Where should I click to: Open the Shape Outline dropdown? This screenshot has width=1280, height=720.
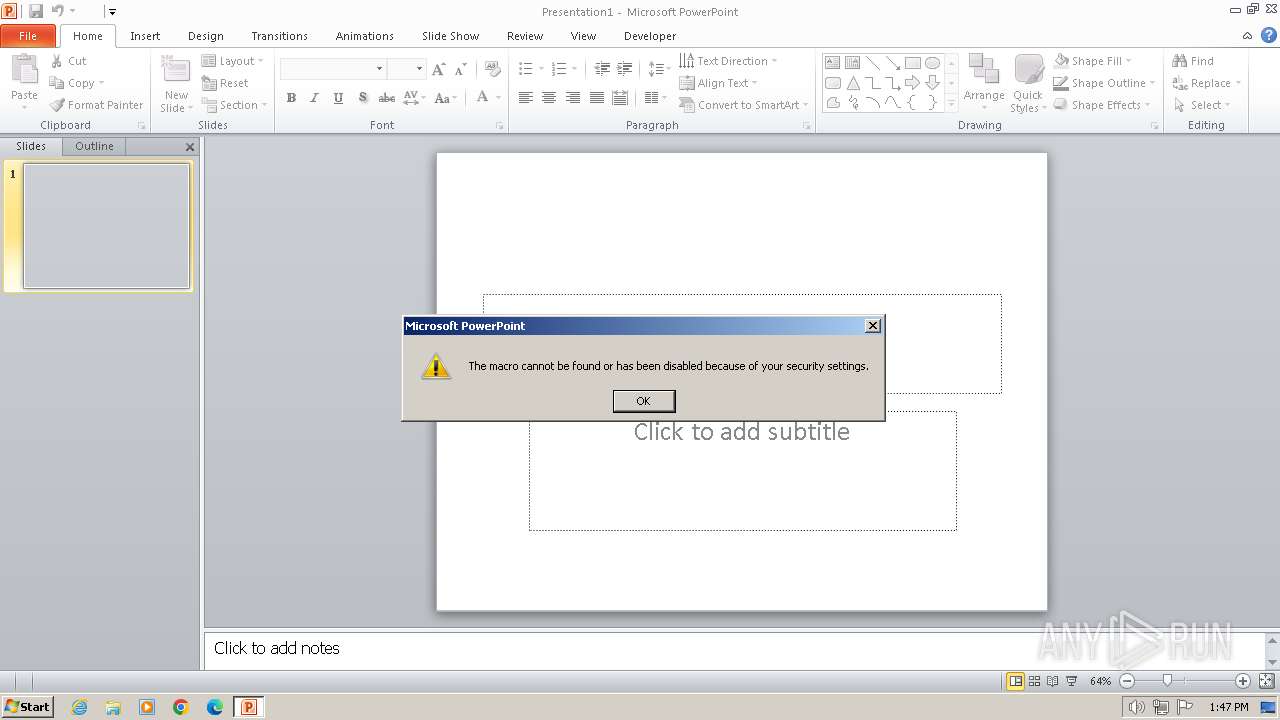[1104, 83]
